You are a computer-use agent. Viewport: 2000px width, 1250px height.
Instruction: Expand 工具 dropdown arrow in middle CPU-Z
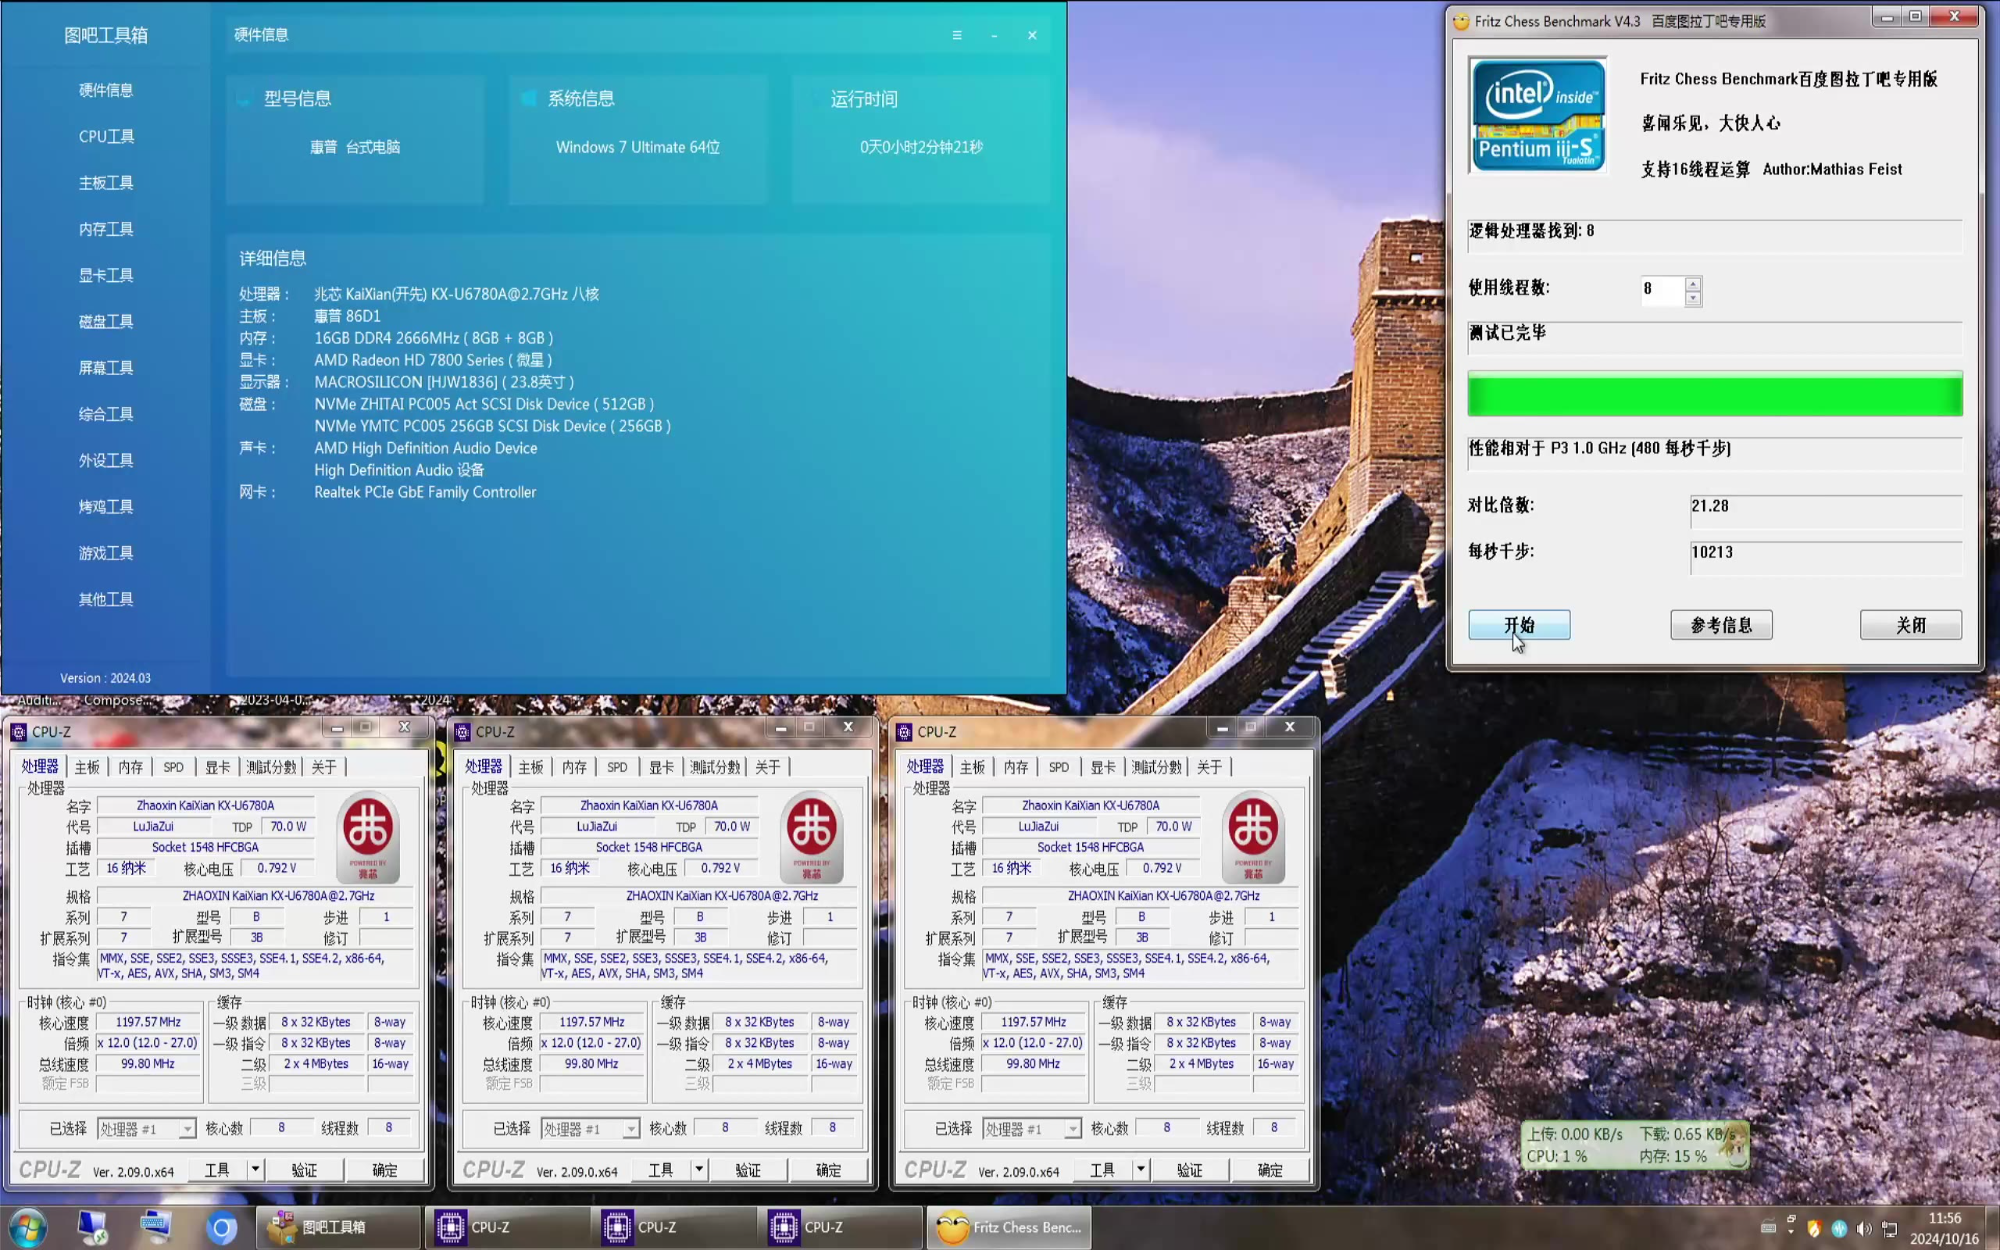click(x=699, y=1169)
